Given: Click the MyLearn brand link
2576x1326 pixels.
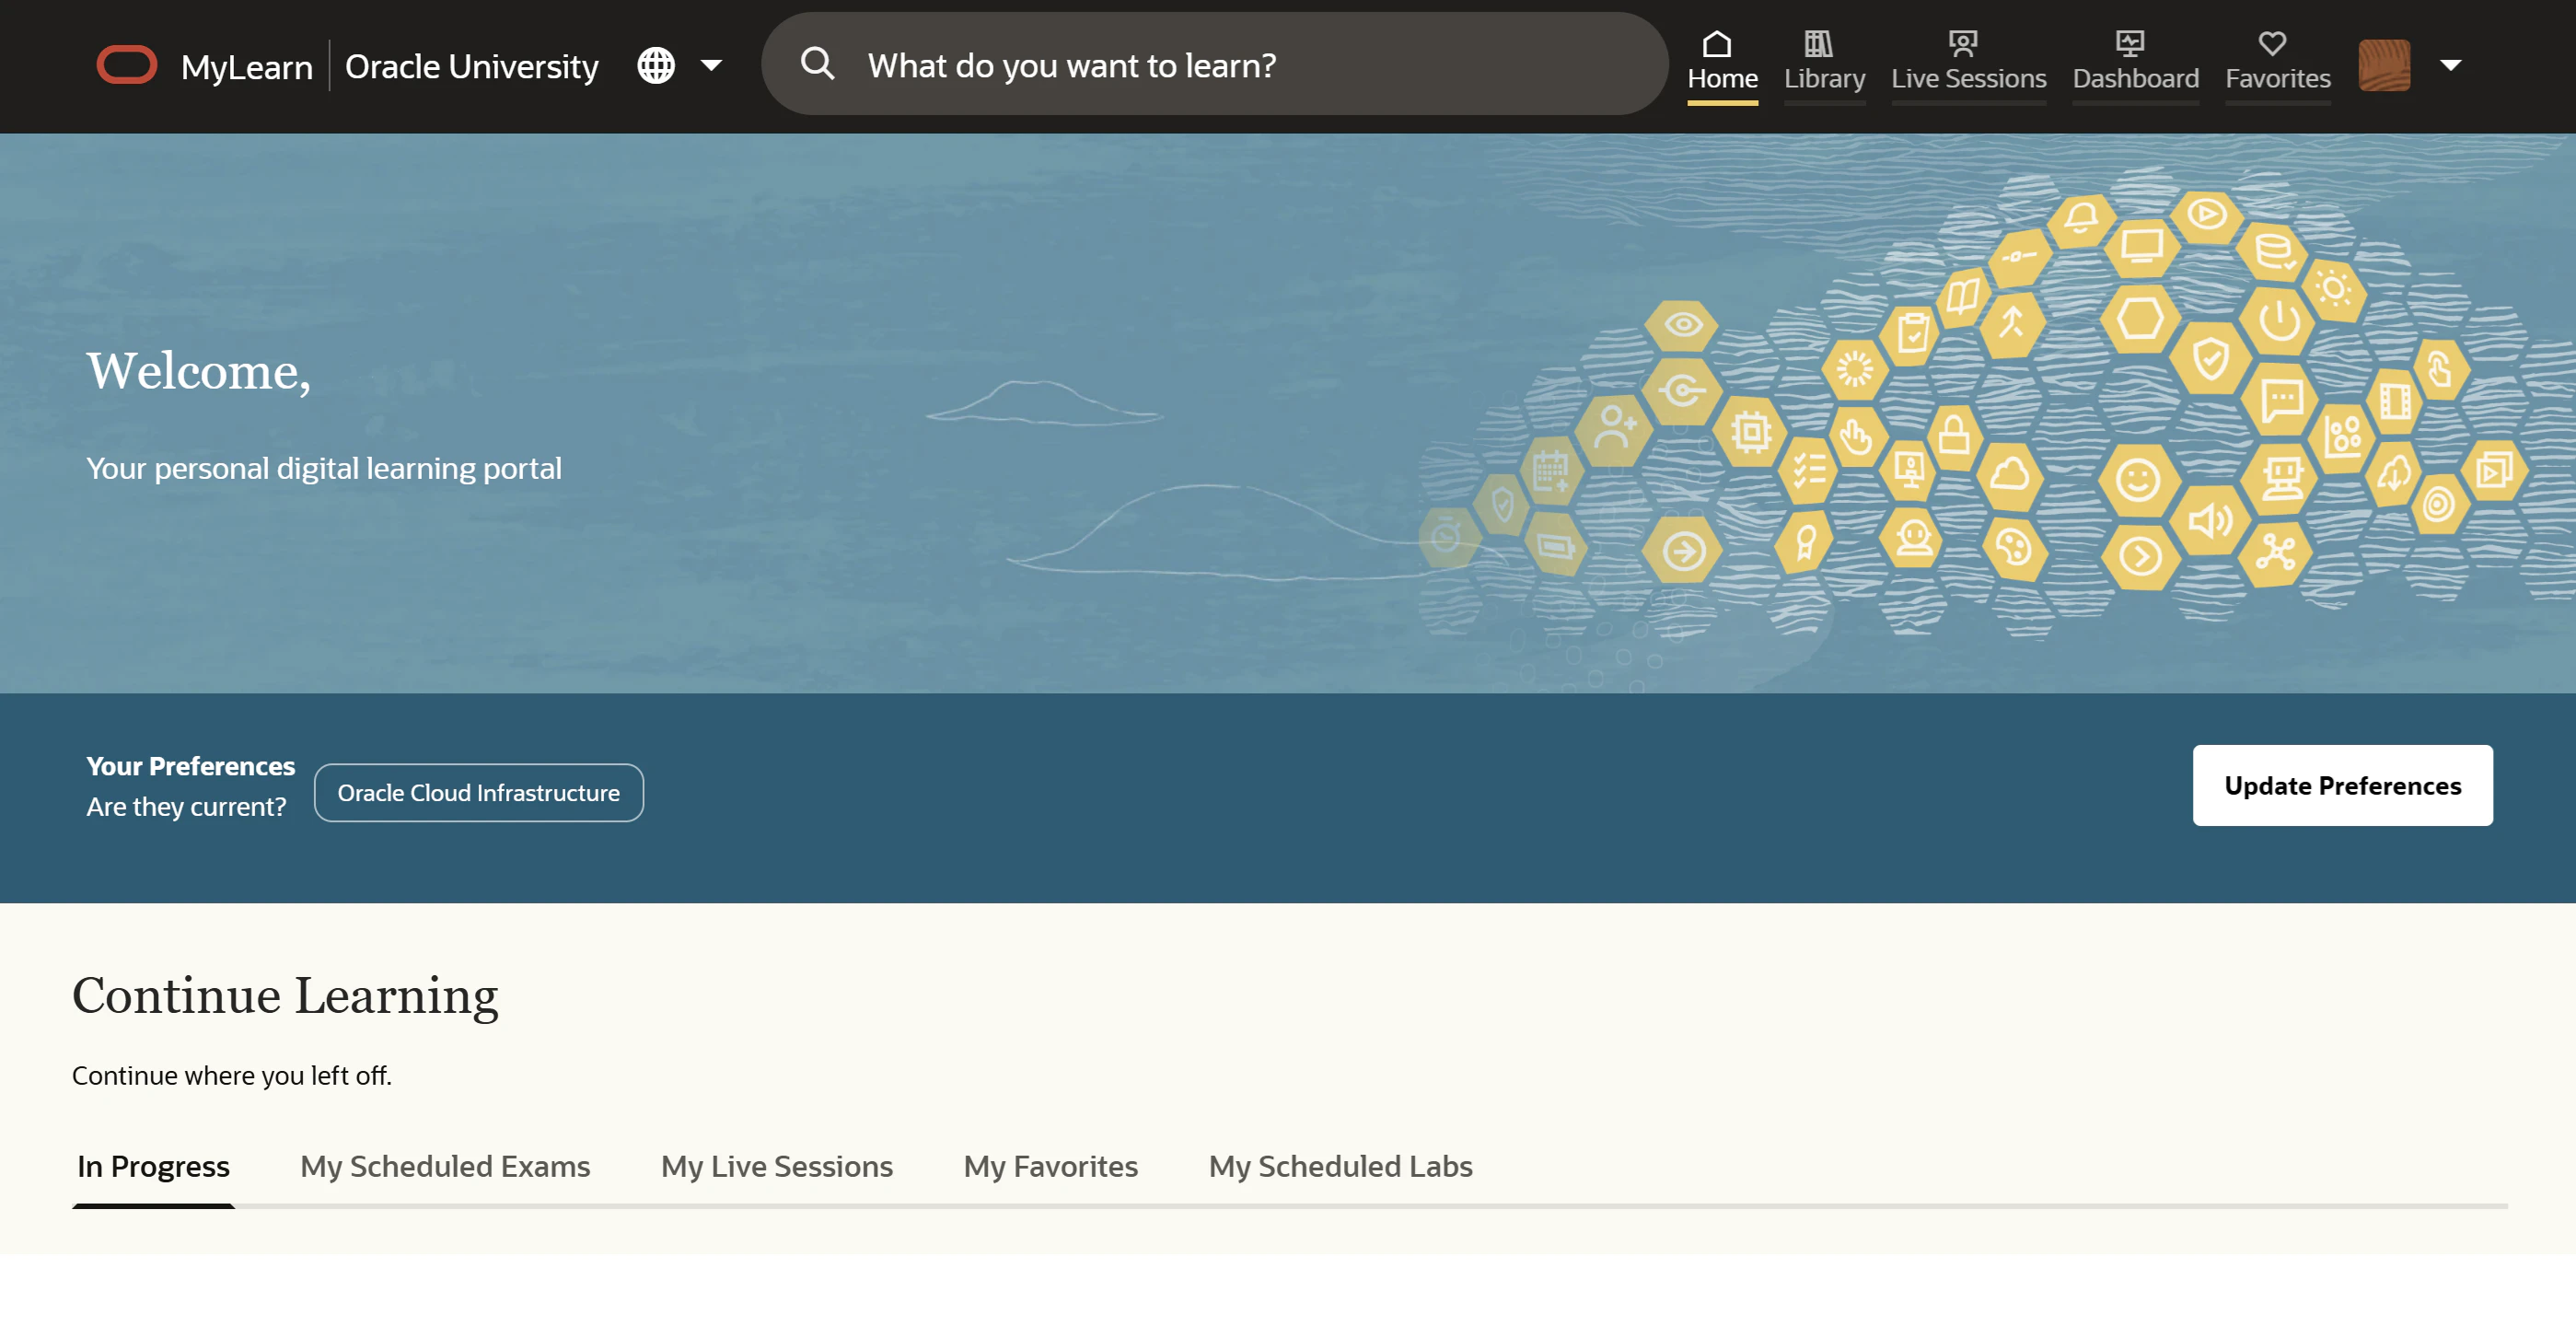Looking at the screenshot, I should tap(247, 67).
